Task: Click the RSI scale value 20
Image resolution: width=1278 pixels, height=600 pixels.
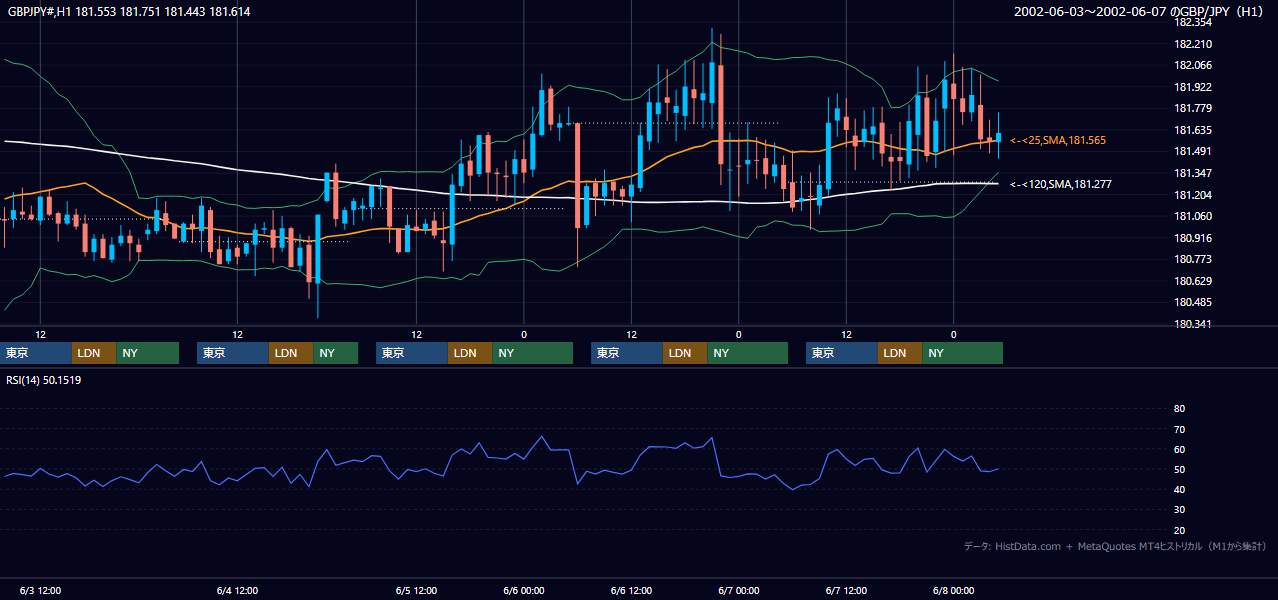Action: tap(1179, 530)
